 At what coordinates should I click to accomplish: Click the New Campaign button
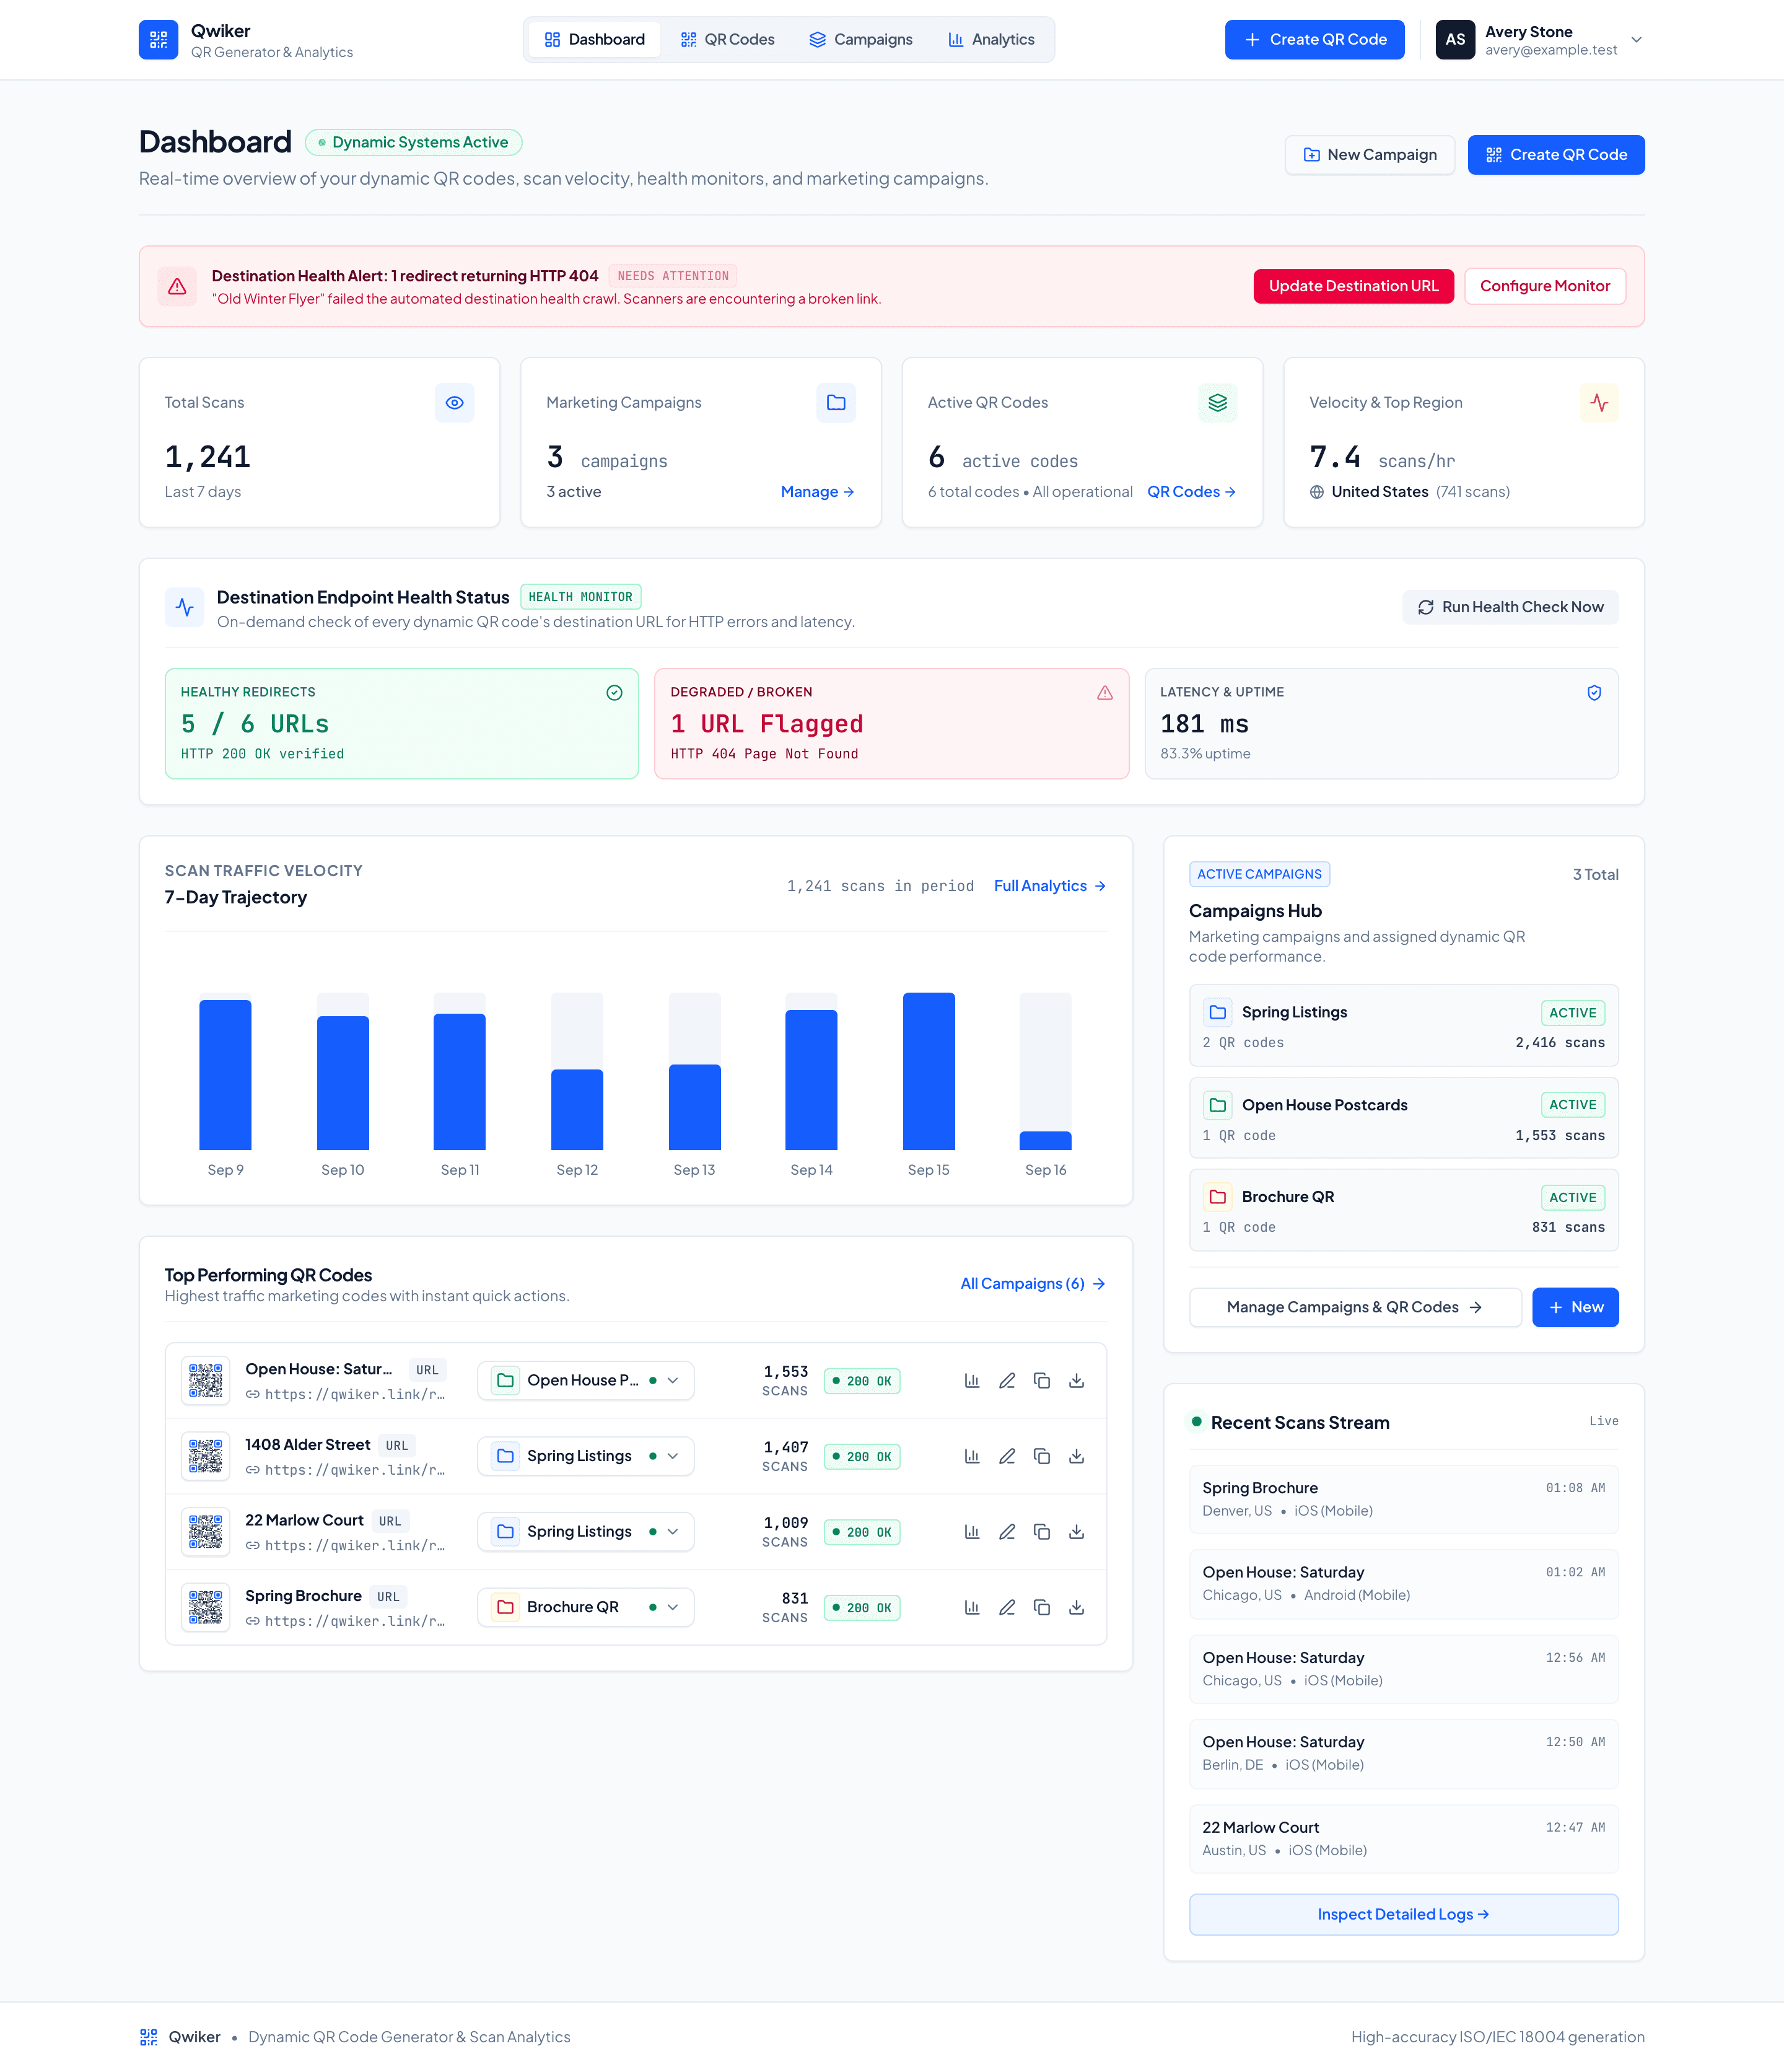1370,155
